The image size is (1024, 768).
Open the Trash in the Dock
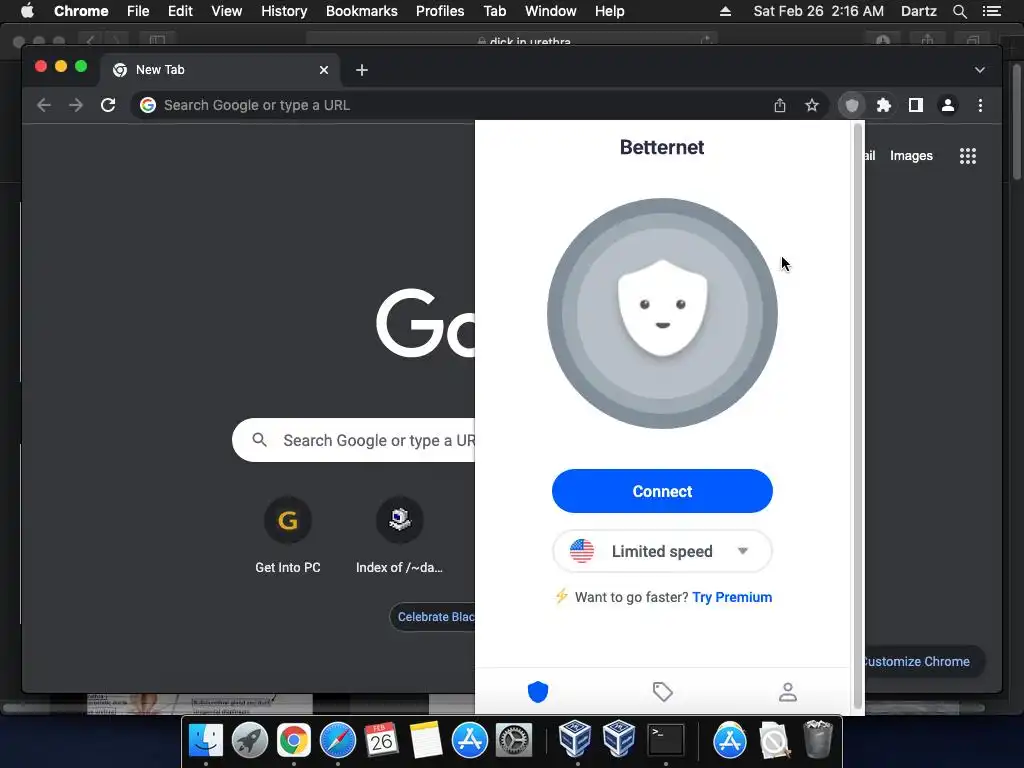[818, 740]
